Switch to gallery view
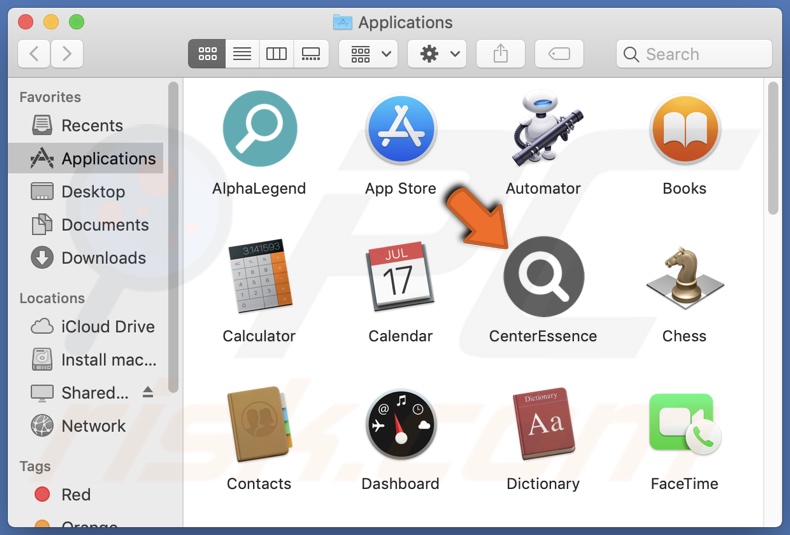 point(311,53)
